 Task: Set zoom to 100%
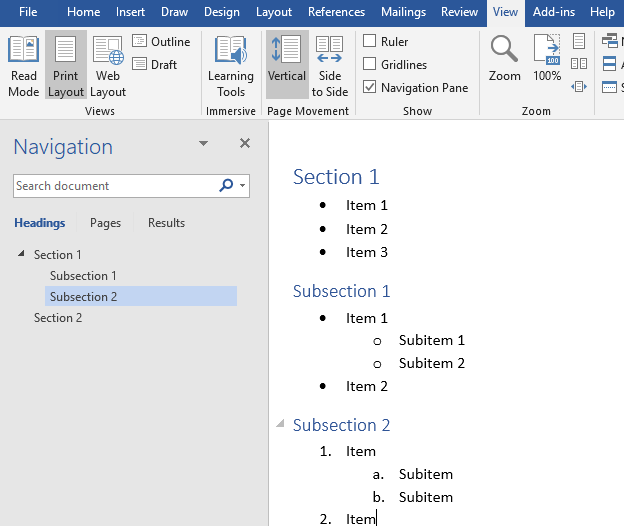point(547,58)
